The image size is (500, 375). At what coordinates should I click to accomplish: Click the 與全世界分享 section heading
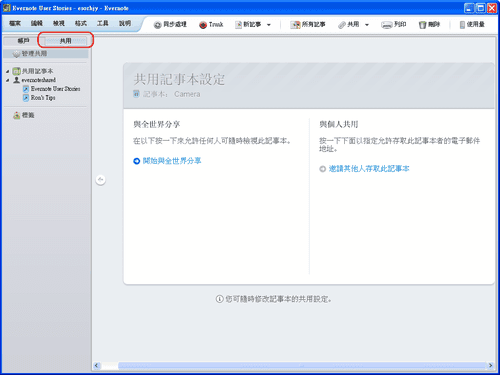click(x=157, y=125)
